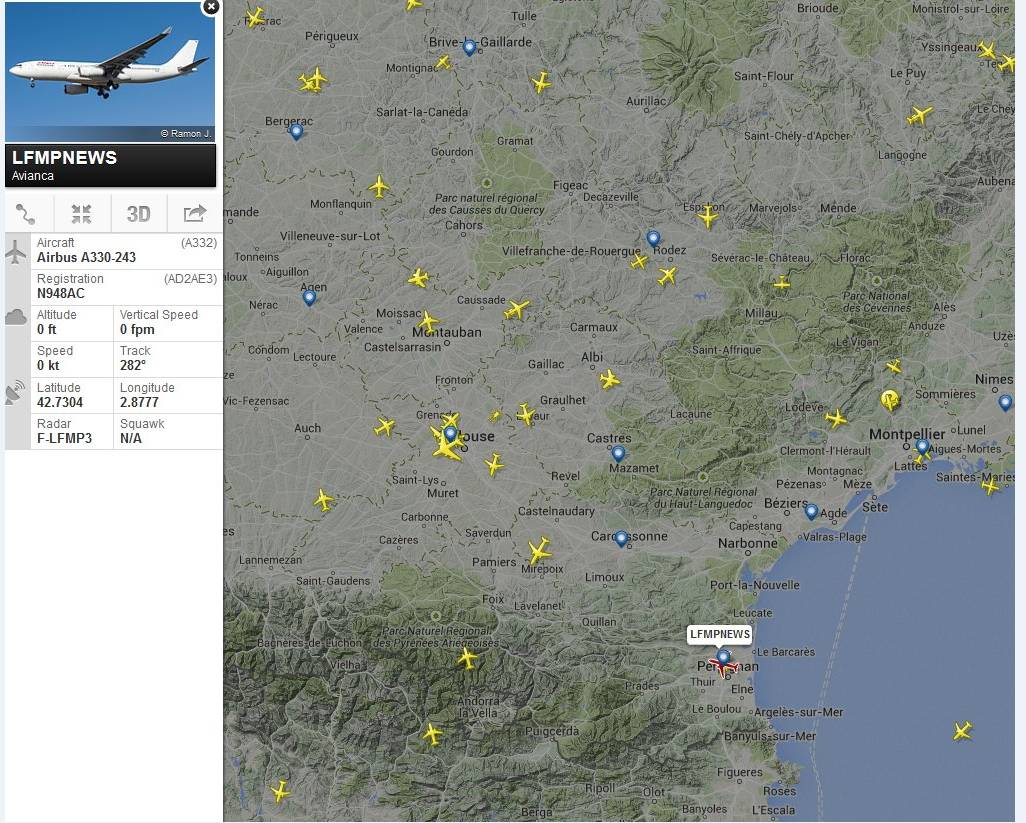Click the Ramon J. photo credit

pyautogui.click(x=186, y=133)
